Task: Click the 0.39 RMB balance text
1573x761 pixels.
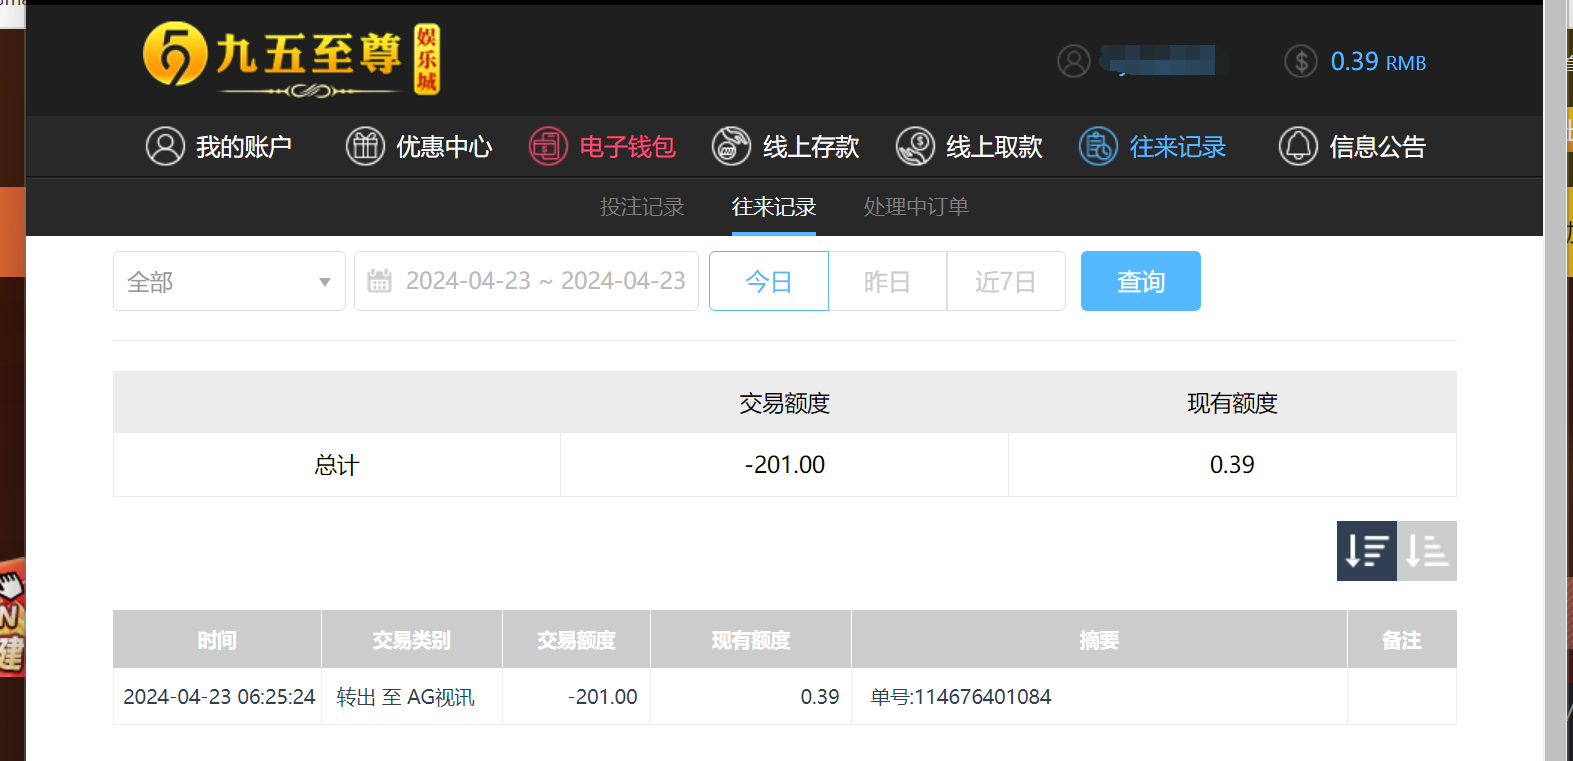Action: coord(1378,62)
